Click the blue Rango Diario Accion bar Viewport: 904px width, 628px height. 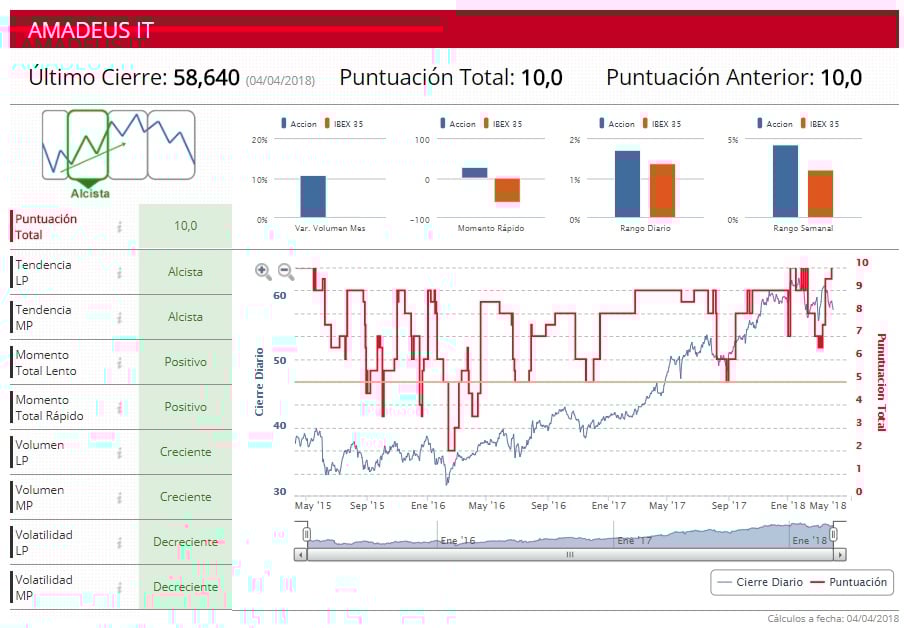(627, 184)
